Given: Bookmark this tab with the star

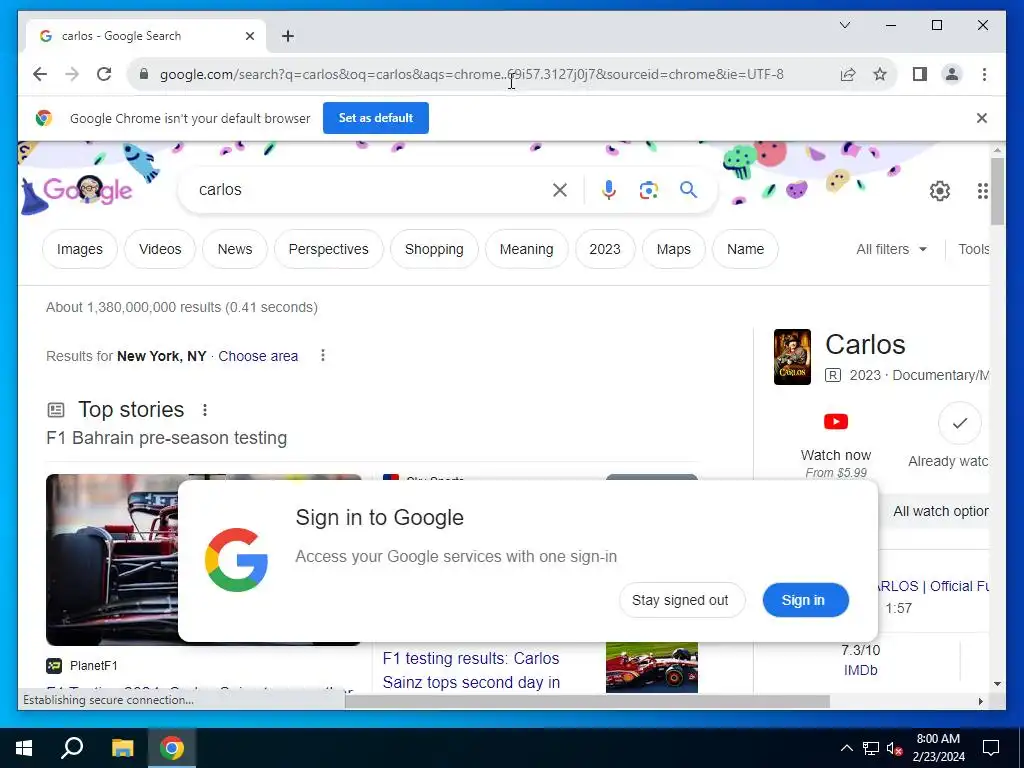Looking at the screenshot, I should (x=880, y=74).
